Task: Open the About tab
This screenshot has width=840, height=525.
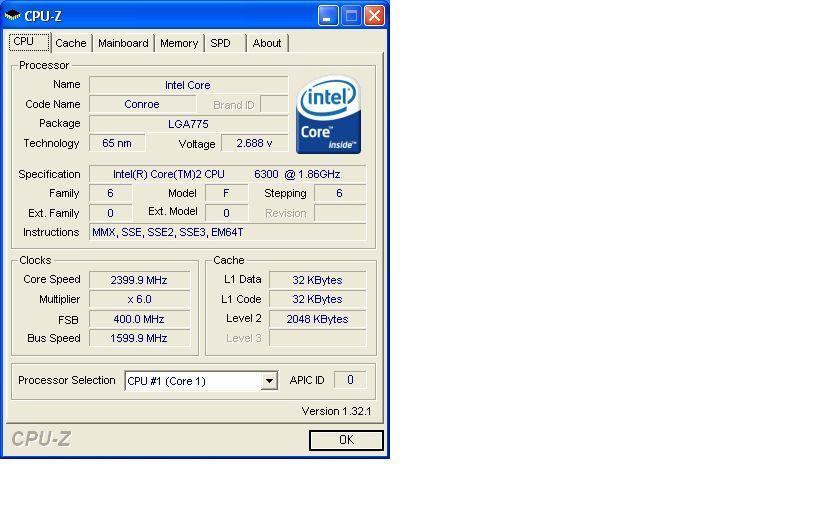Action: click(267, 43)
